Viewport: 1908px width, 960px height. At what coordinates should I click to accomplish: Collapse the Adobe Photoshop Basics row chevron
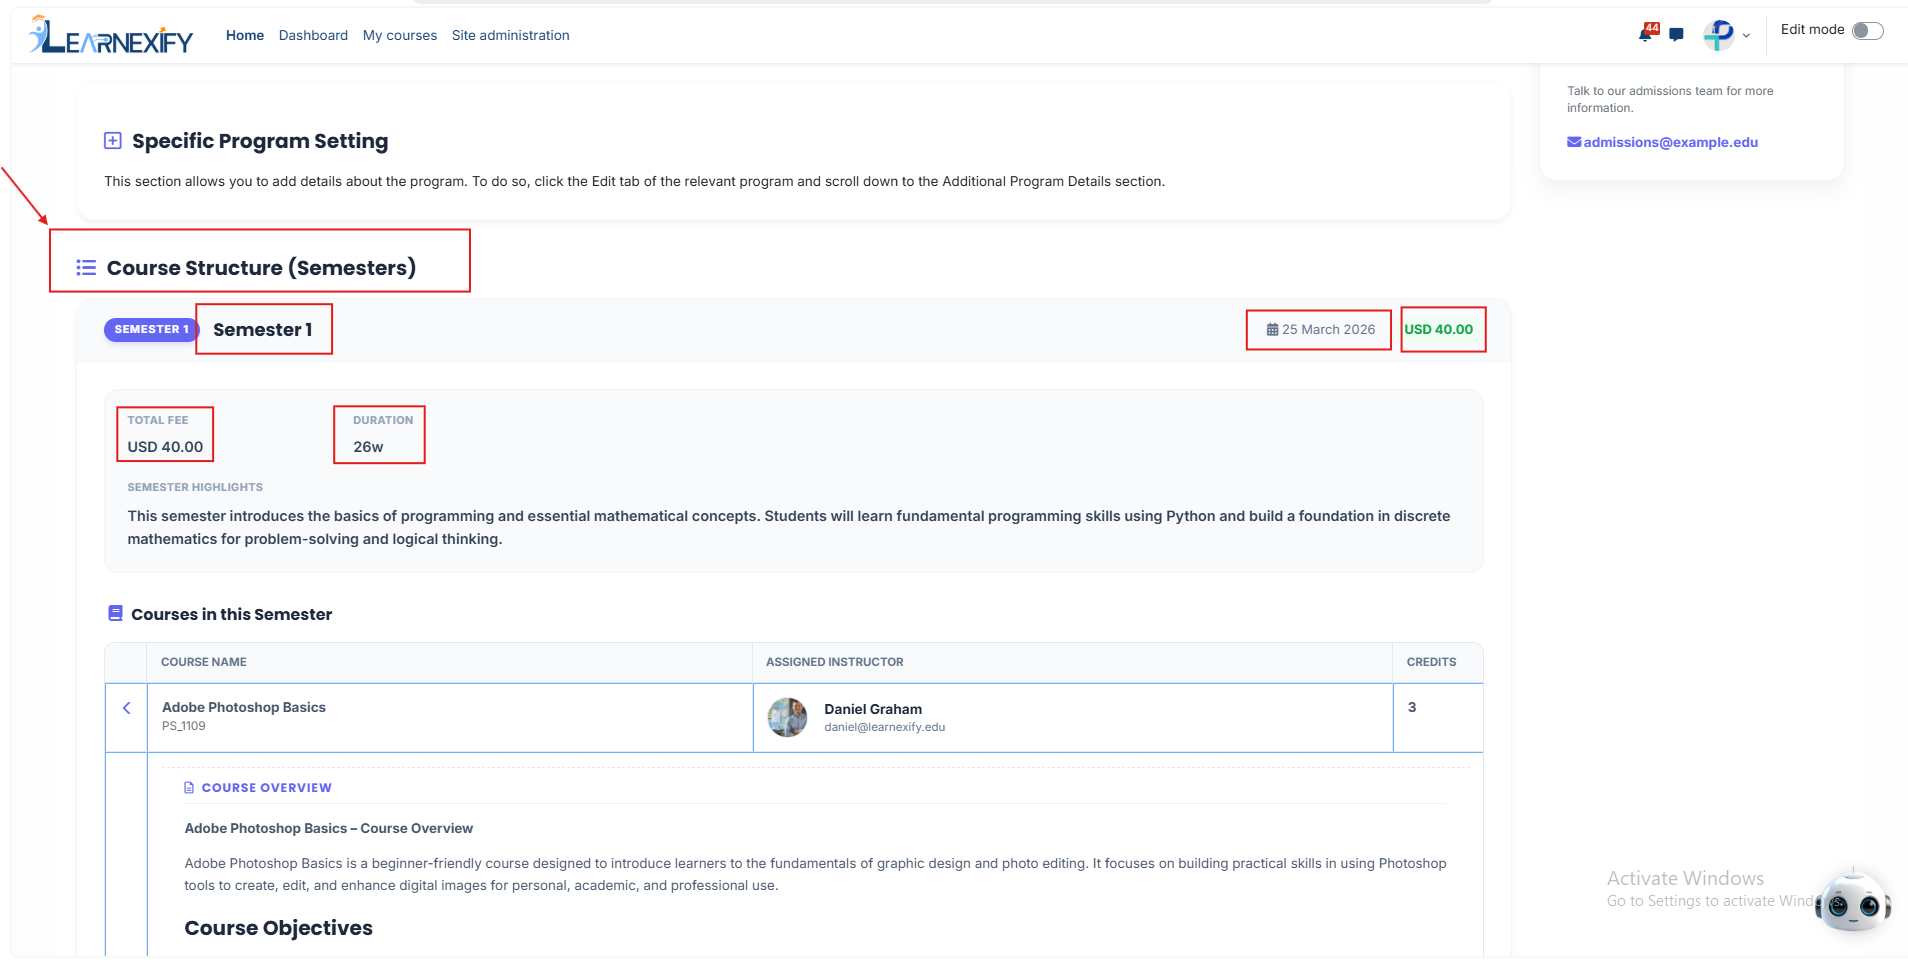pyautogui.click(x=127, y=708)
